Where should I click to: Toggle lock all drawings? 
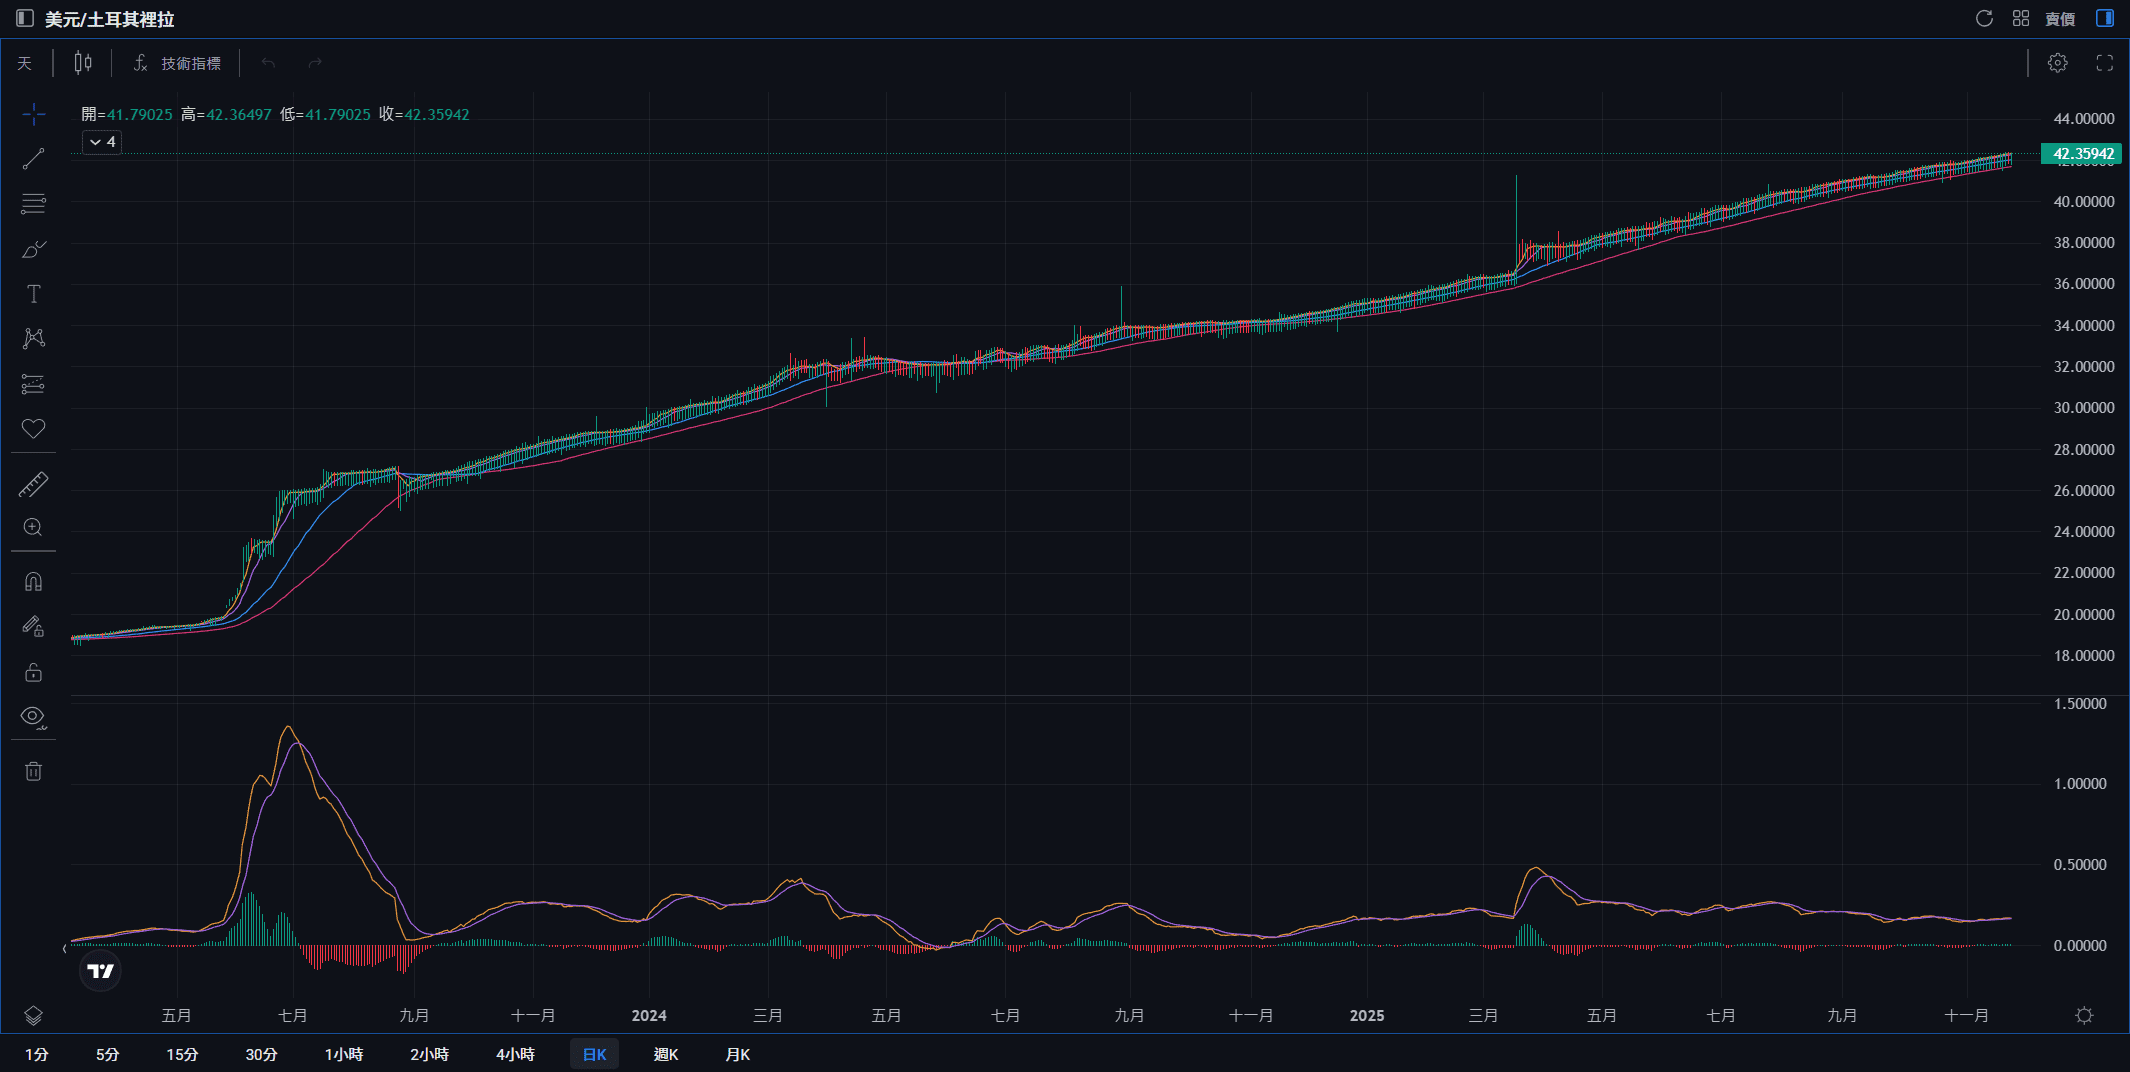33,672
